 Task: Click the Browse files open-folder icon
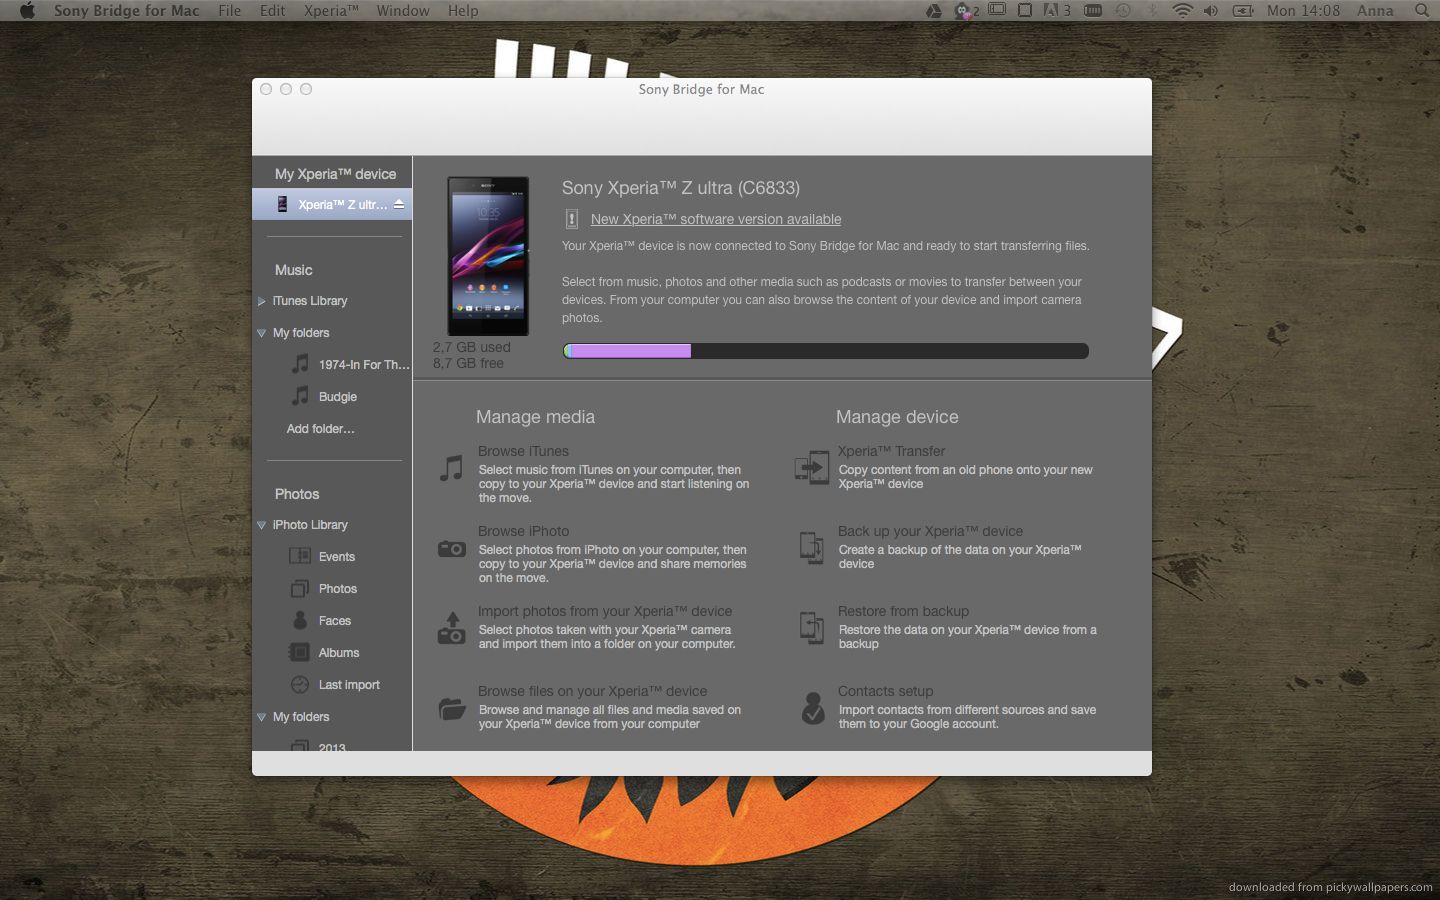(x=452, y=709)
